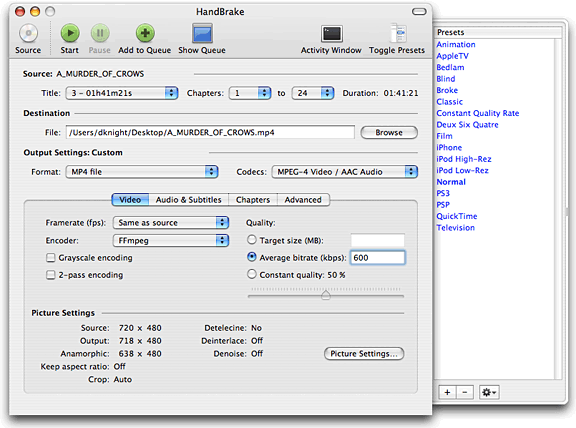Select the Broke preset
Image resolution: width=576 pixels, height=428 pixels.
pyautogui.click(x=447, y=90)
